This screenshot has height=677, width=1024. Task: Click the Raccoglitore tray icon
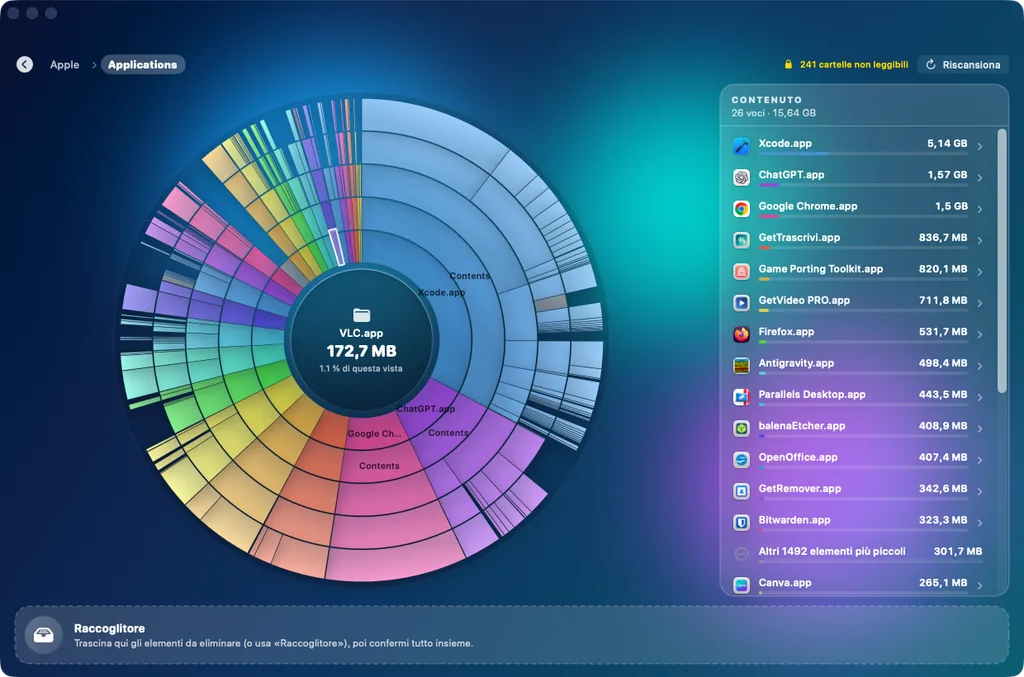[x=44, y=635]
